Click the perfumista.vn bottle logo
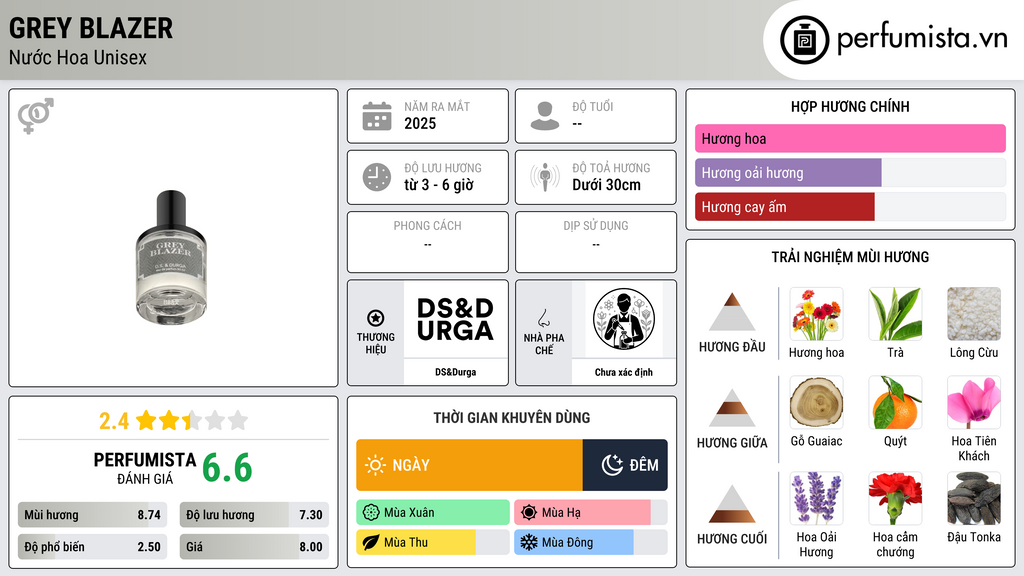The height and width of the screenshot is (576, 1024). click(804, 40)
